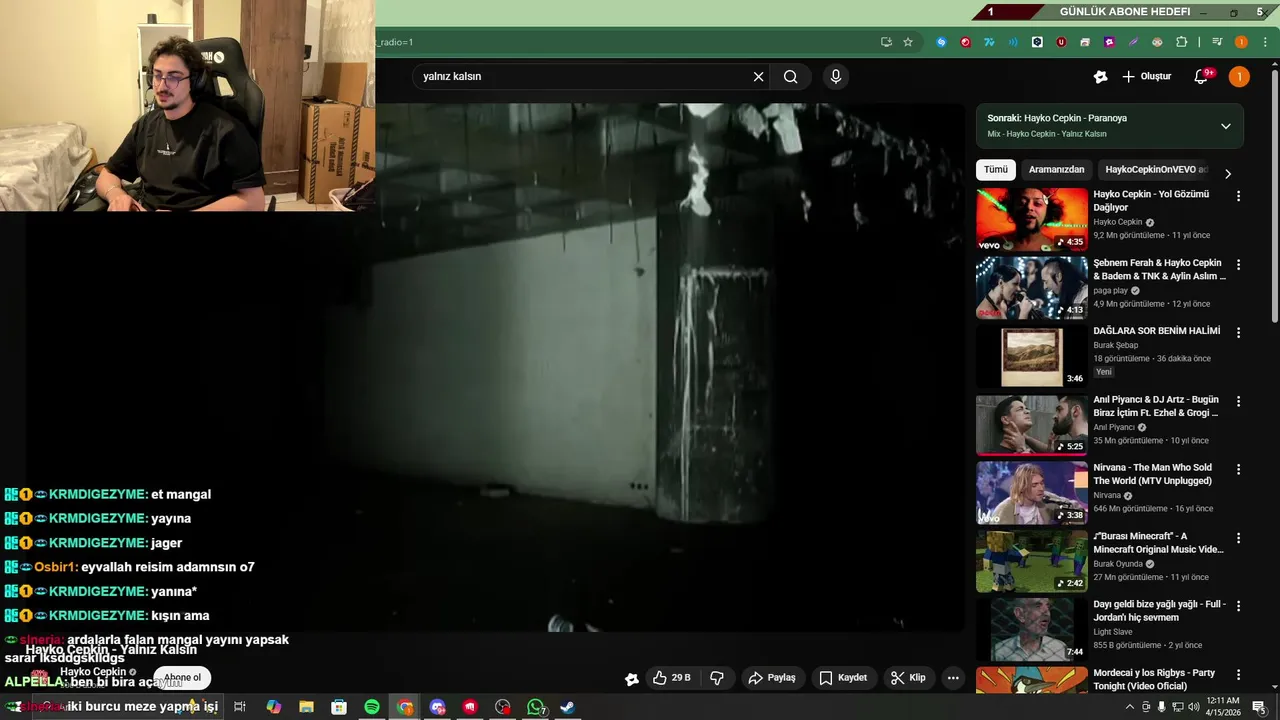1280x720 pixels.
Task: Open the three-dot more actions under video
Action: tap(953, 678)
